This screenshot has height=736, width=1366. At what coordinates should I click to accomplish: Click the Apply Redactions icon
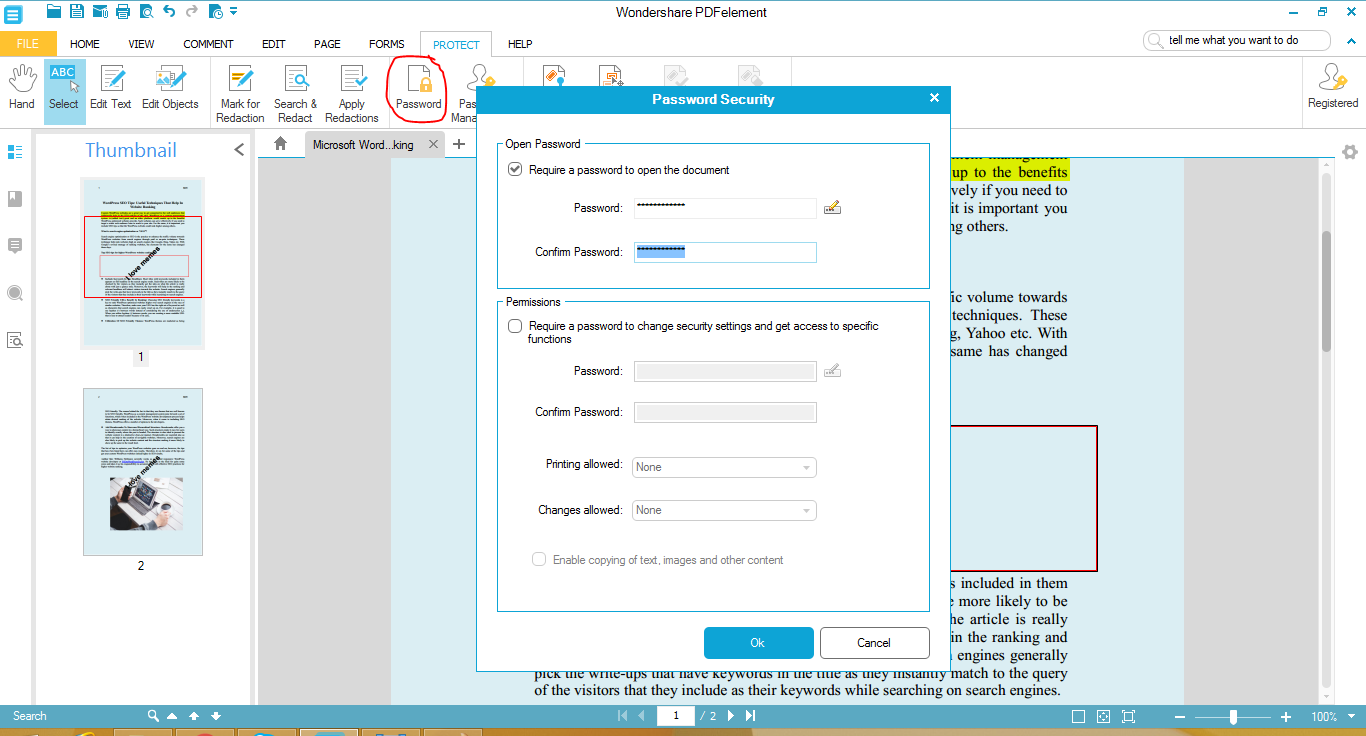click(352, 94)
